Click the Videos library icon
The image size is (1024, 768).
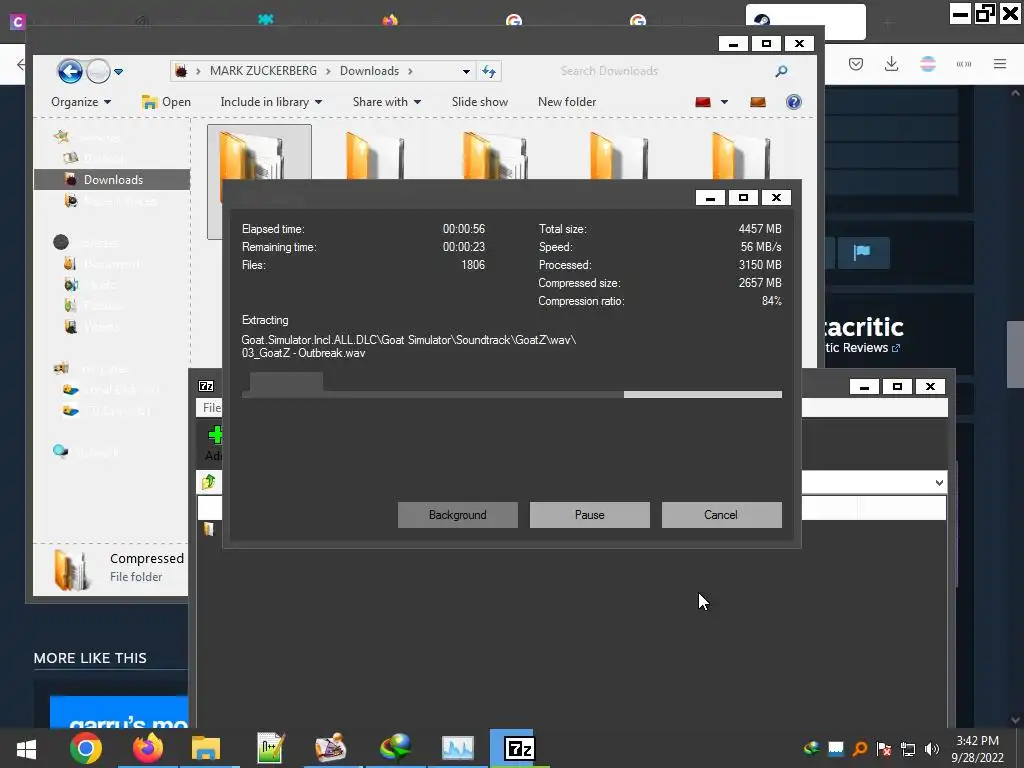tap(71, 326)
